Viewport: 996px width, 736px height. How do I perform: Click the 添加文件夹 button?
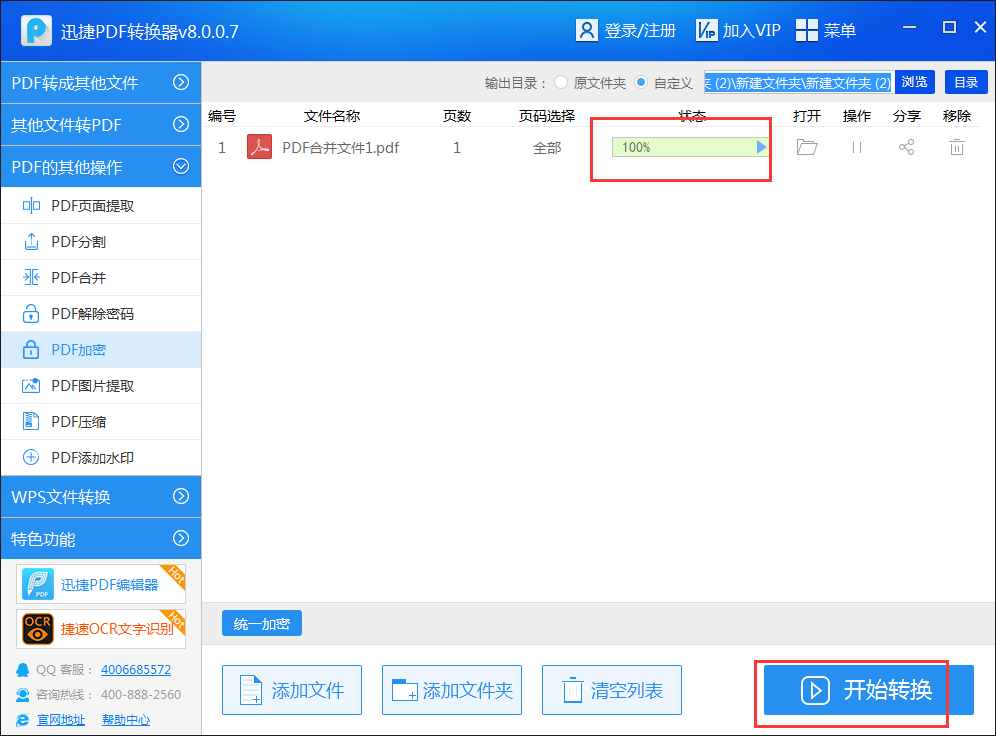[452, 690]
